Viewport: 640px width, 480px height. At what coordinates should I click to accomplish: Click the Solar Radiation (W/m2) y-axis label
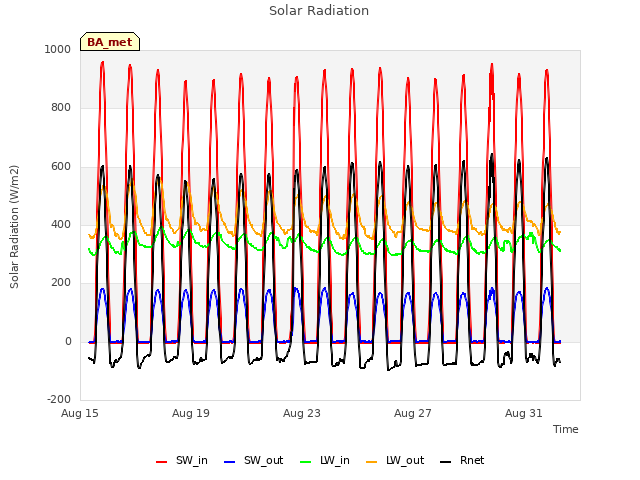pos(14,227)
